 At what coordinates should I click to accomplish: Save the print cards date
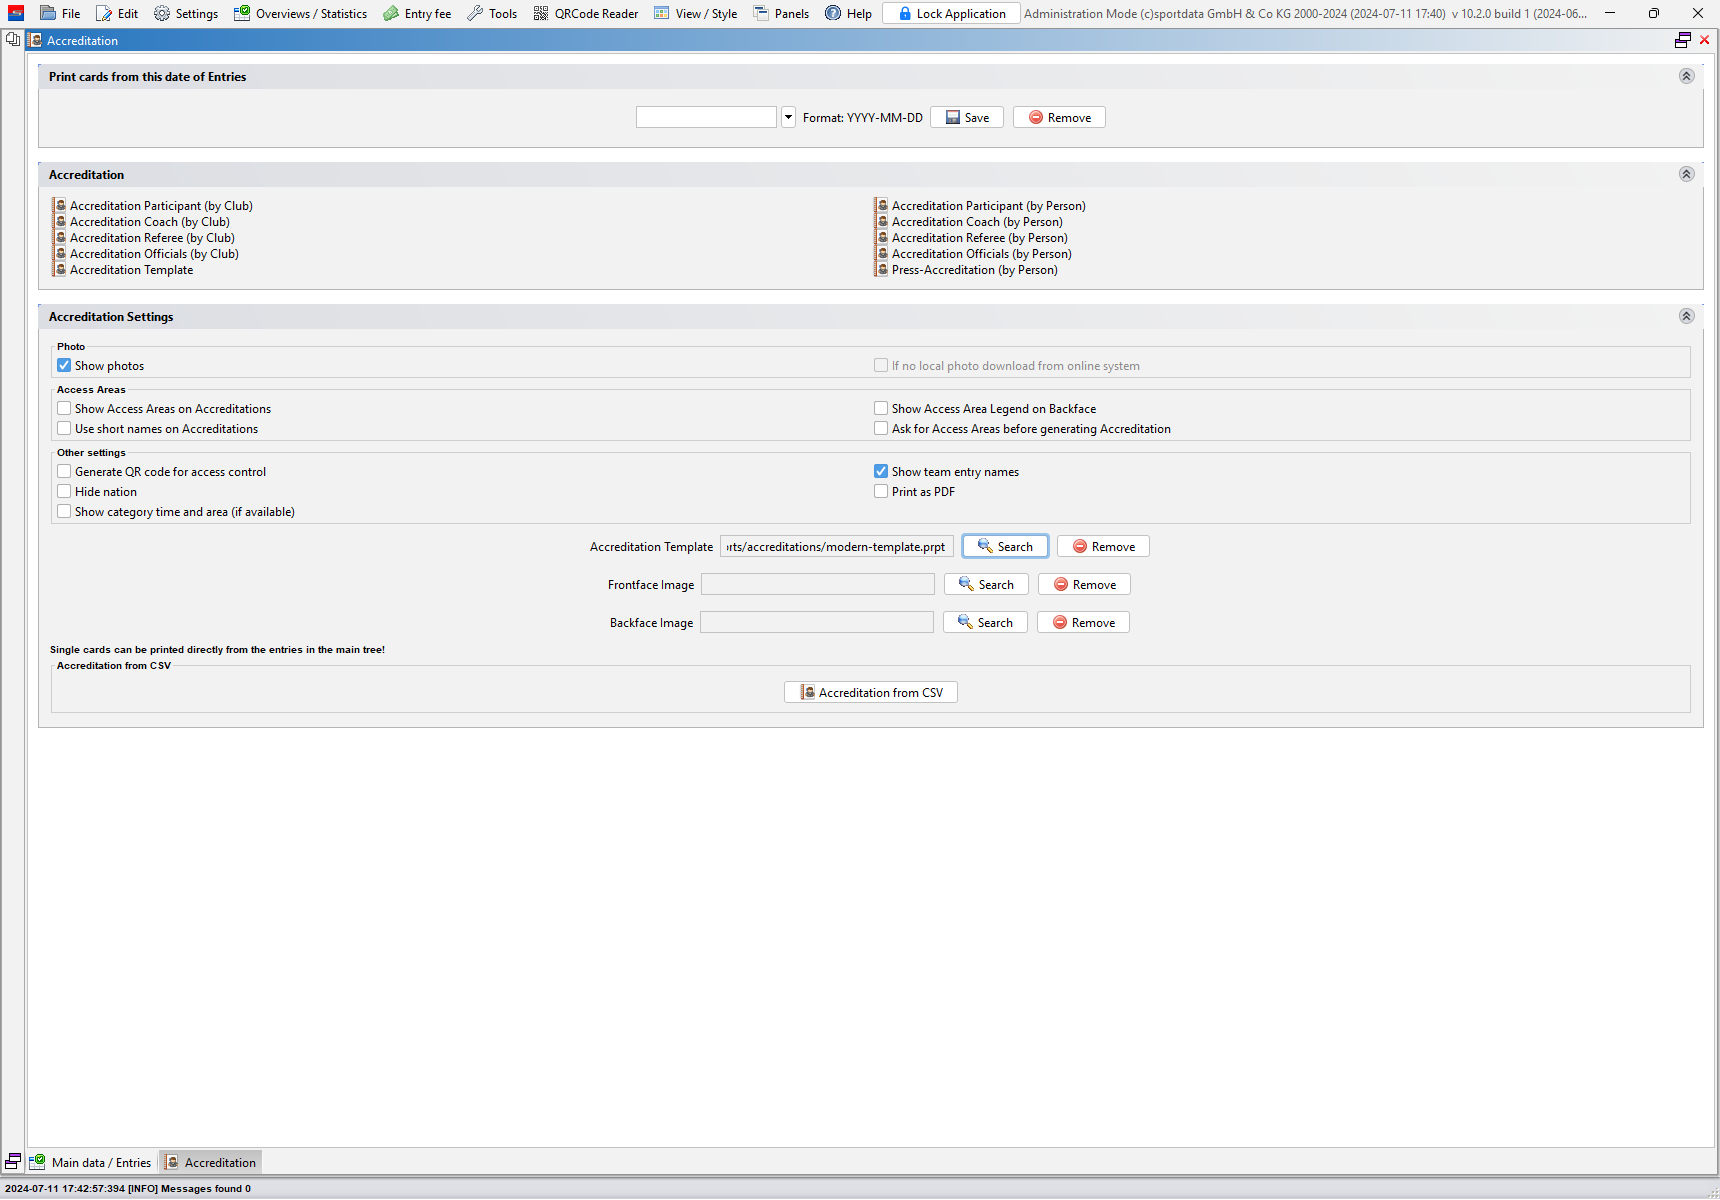tap(967, 117)
